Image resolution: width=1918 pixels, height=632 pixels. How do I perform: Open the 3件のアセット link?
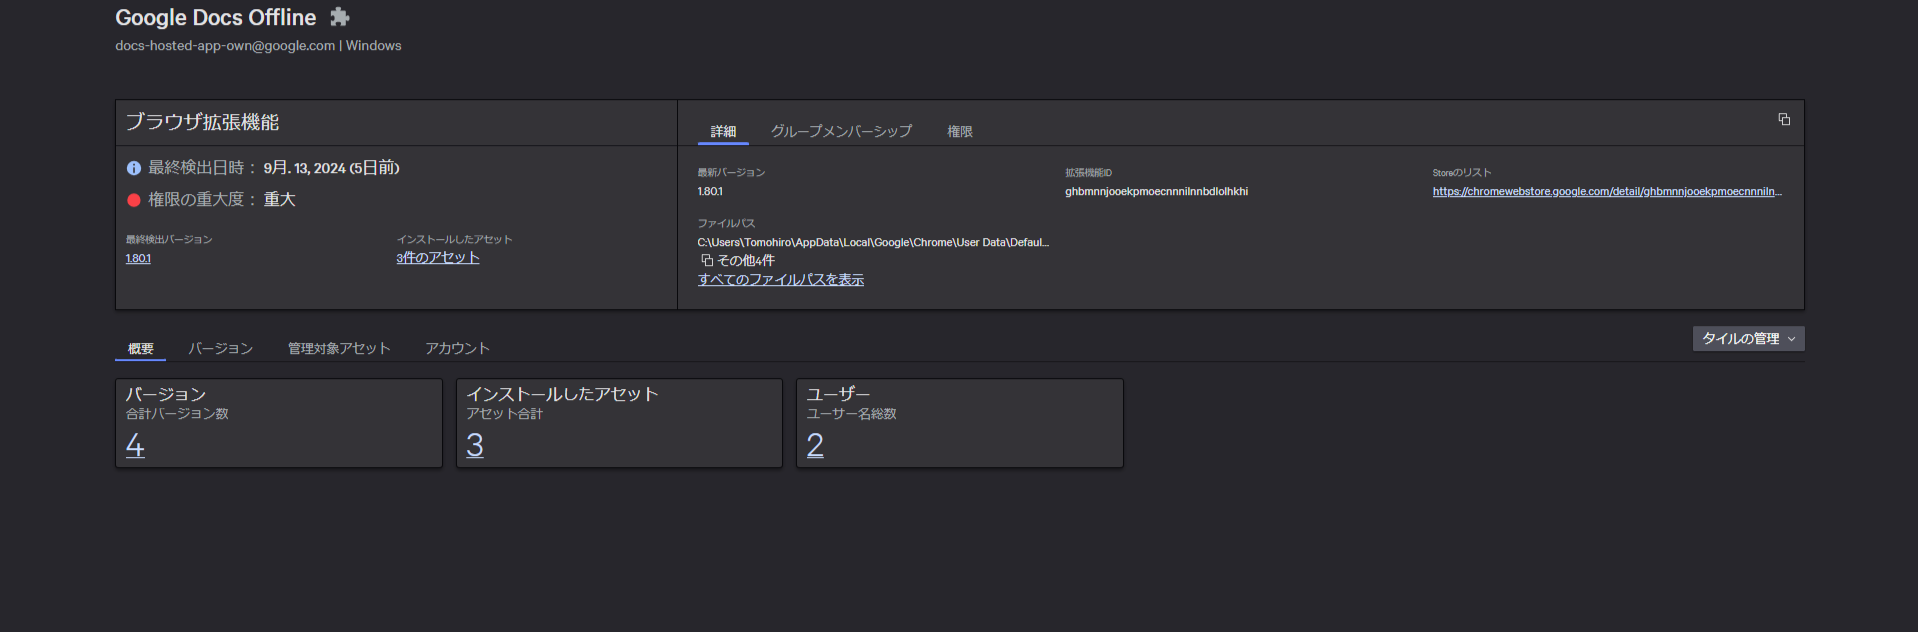438,258
